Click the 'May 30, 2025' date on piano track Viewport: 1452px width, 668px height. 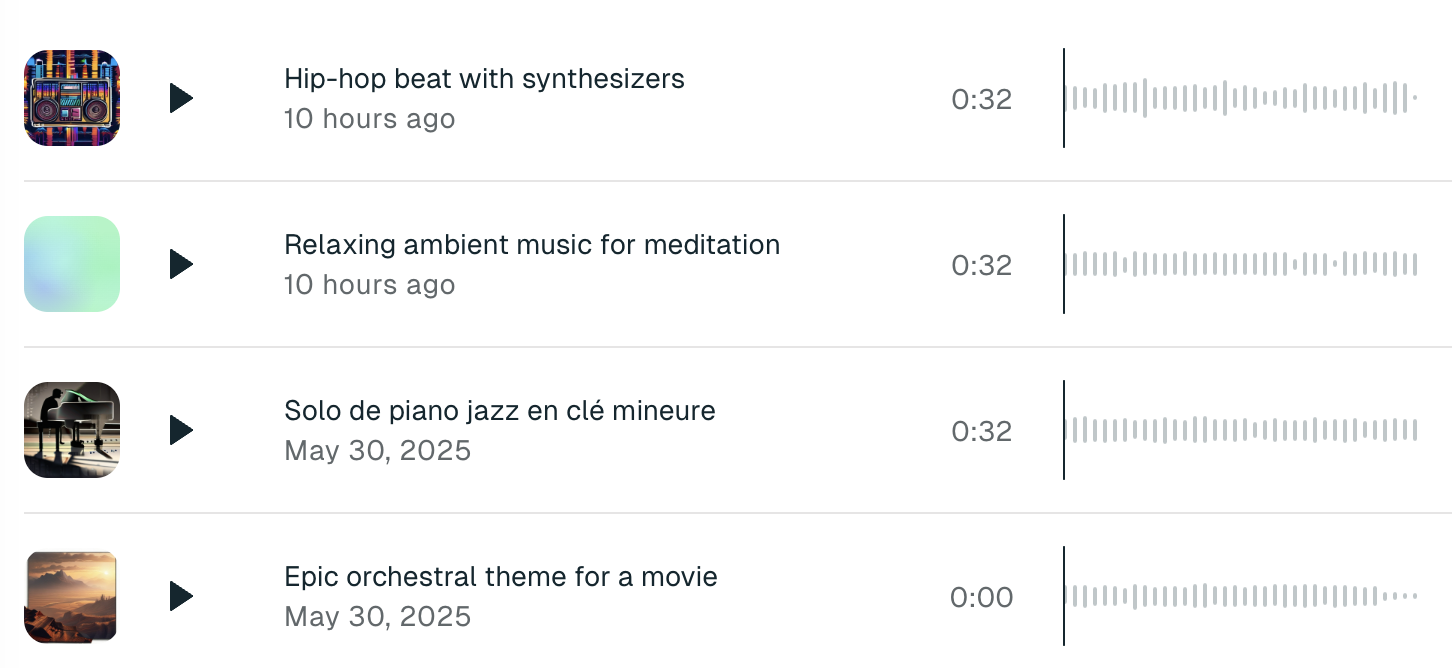click(x=377, y=450)
